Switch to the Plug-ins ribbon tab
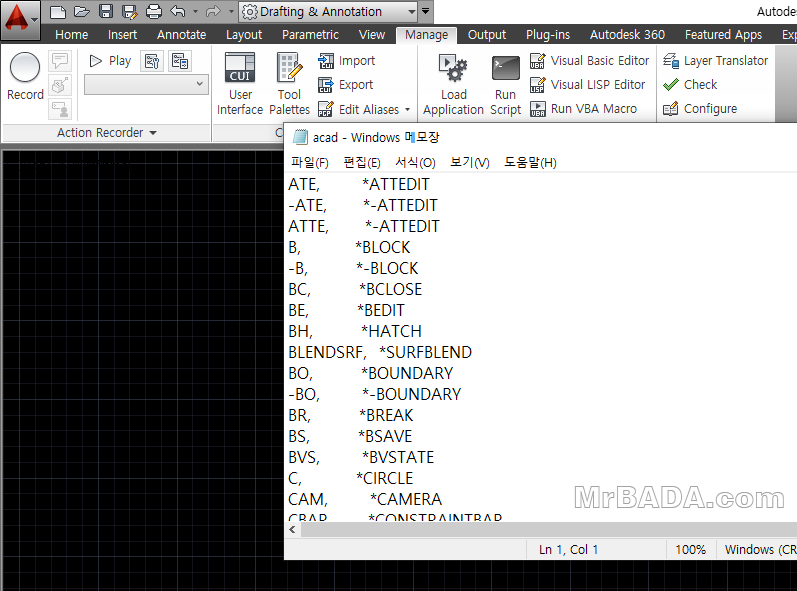The height and width of the screenshot is (591, 797). point(548,35)
